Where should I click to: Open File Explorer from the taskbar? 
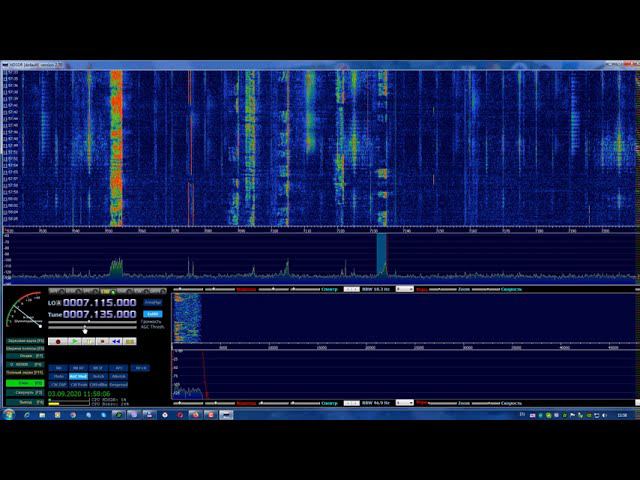click(42, 415)
